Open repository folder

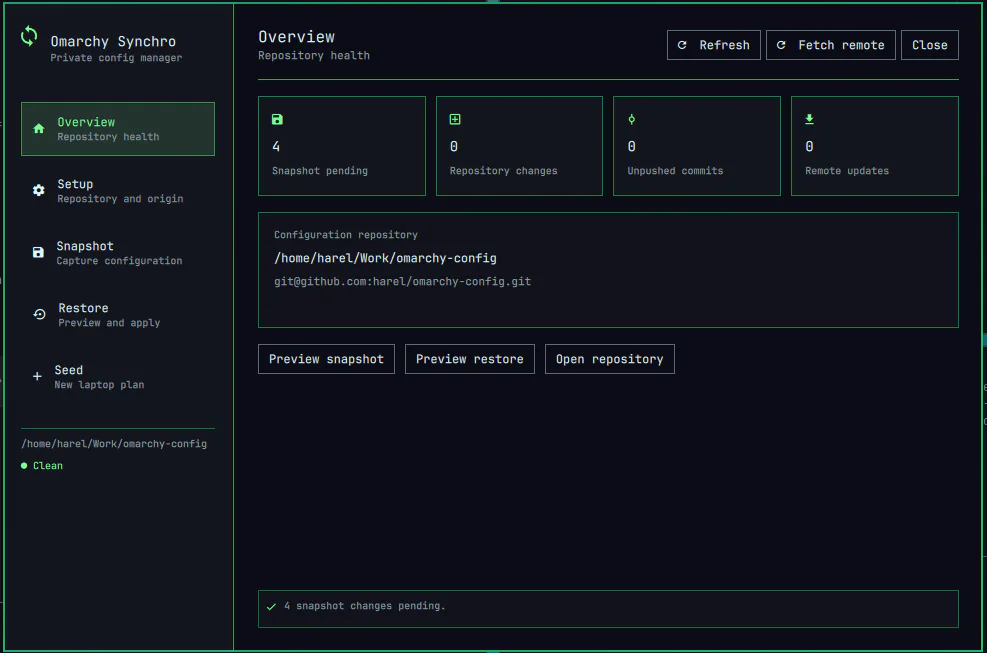(x=609, y=359)
